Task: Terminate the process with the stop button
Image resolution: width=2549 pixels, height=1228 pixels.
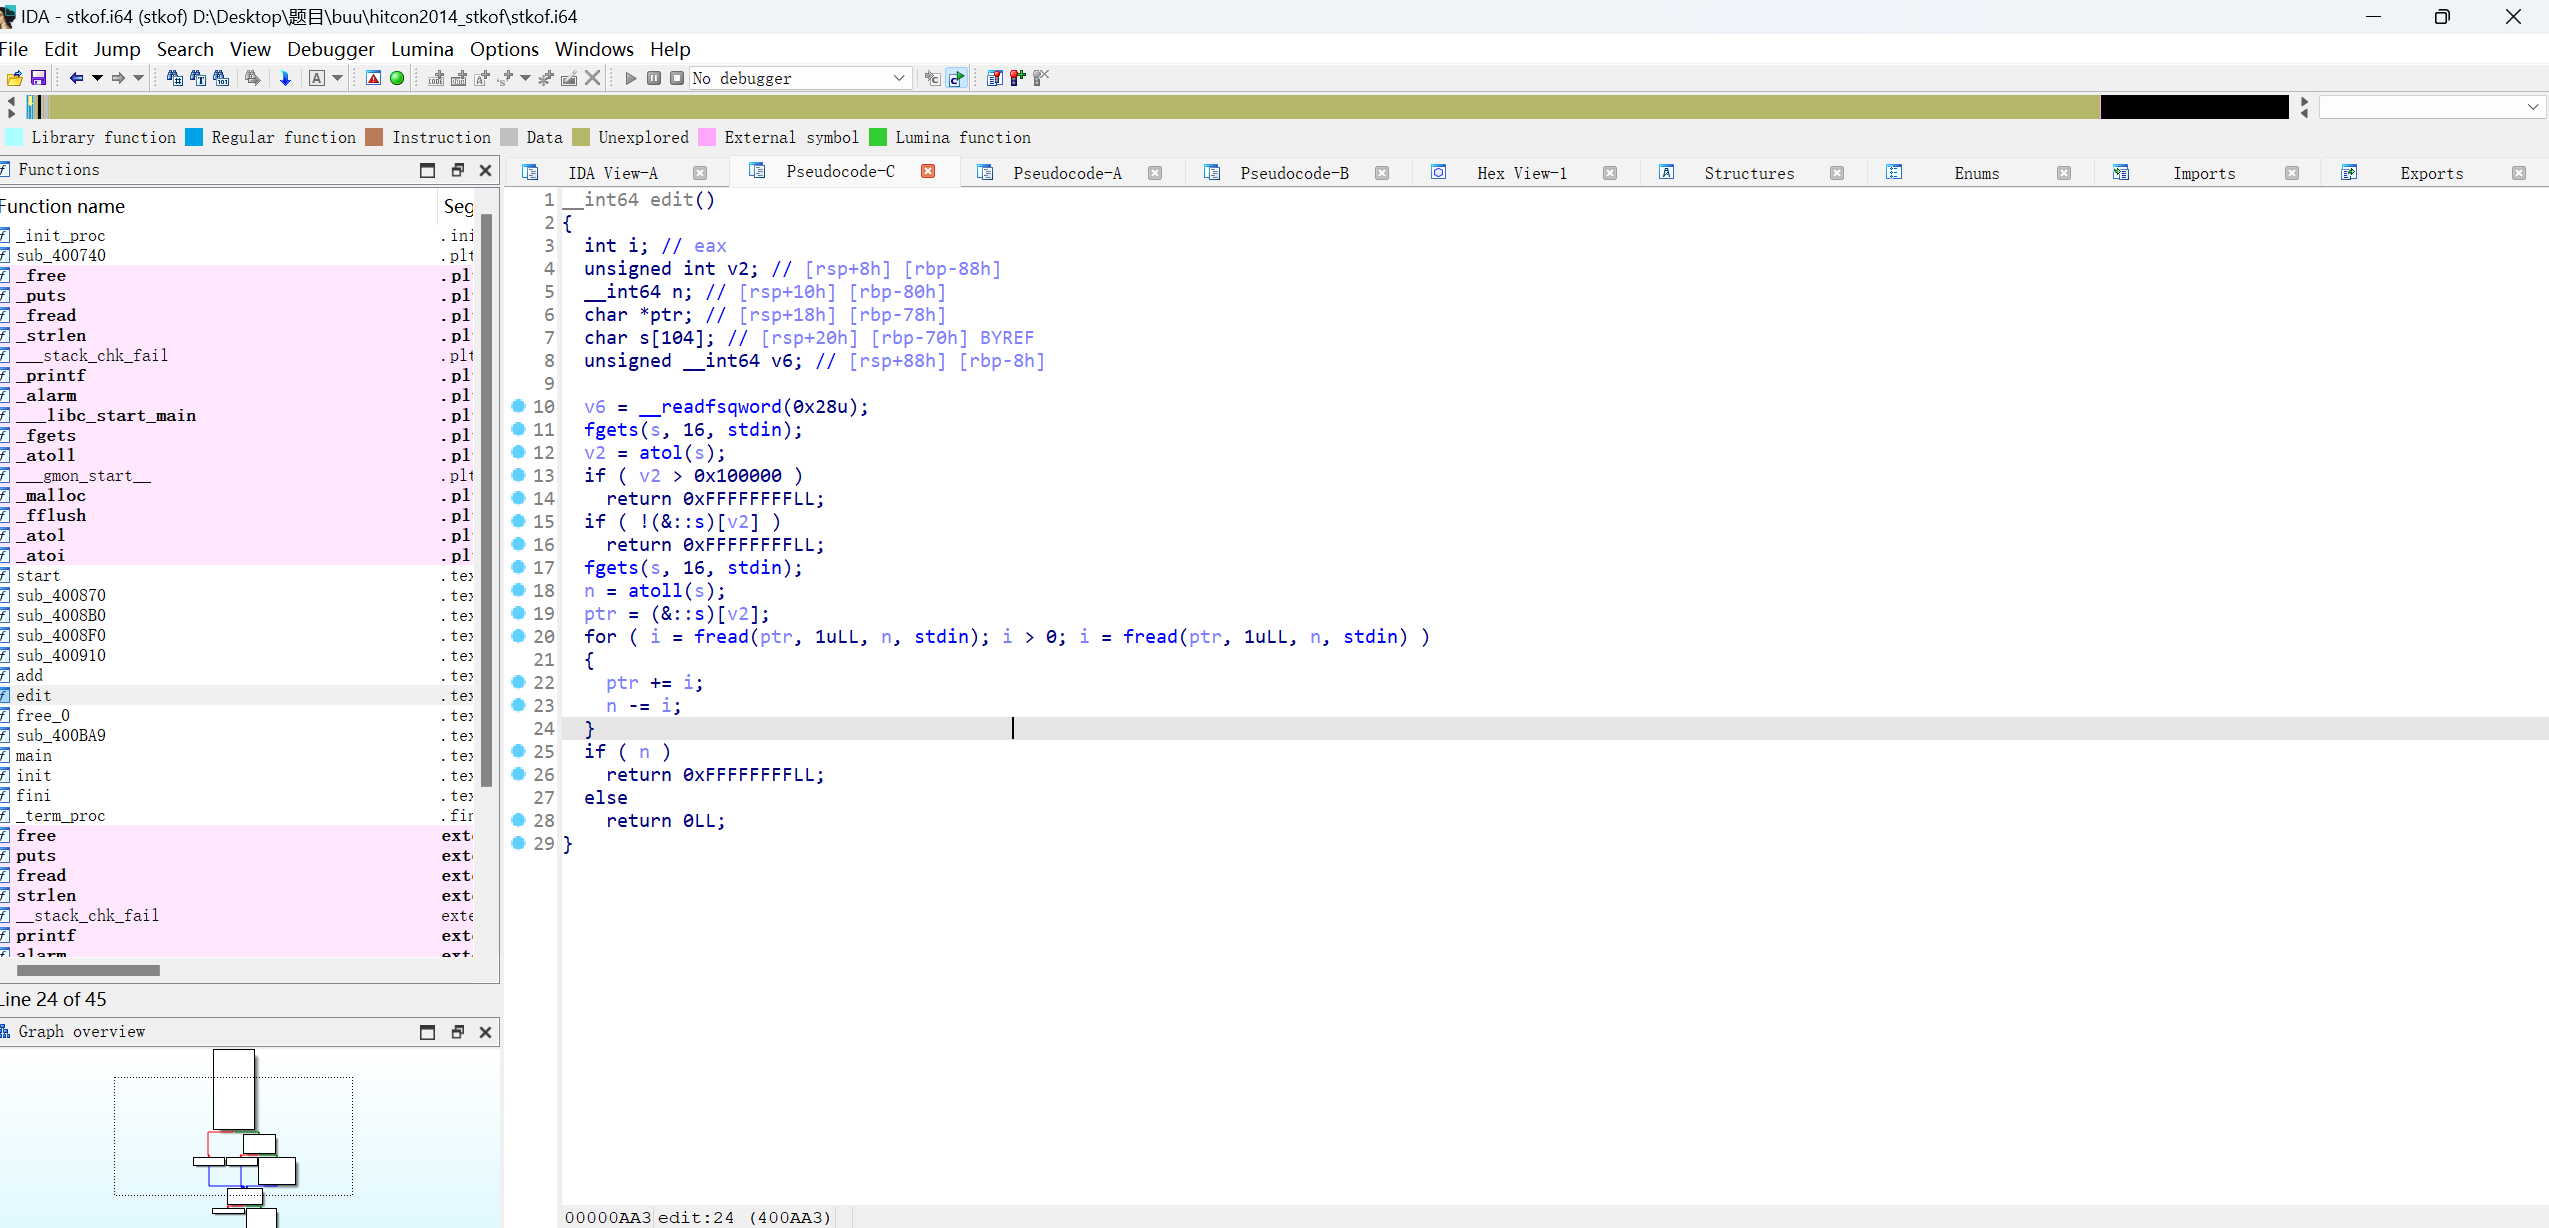Action: tap(677, 78)
